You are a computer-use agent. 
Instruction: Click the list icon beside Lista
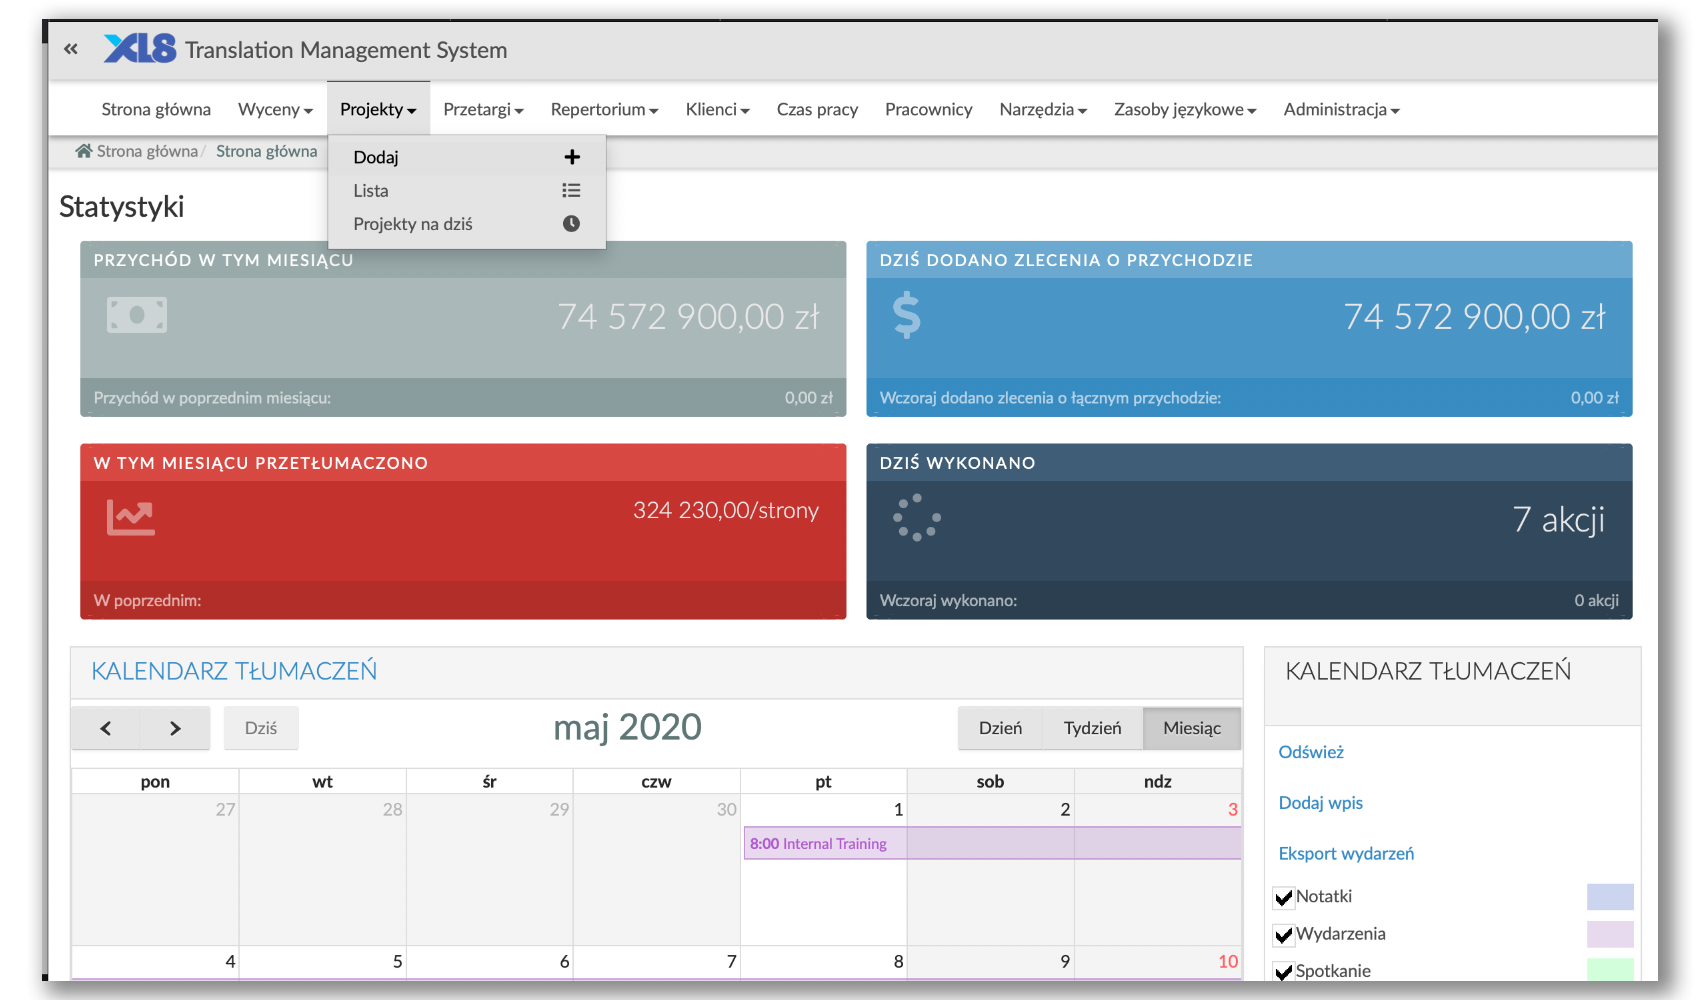click(571, 190)
